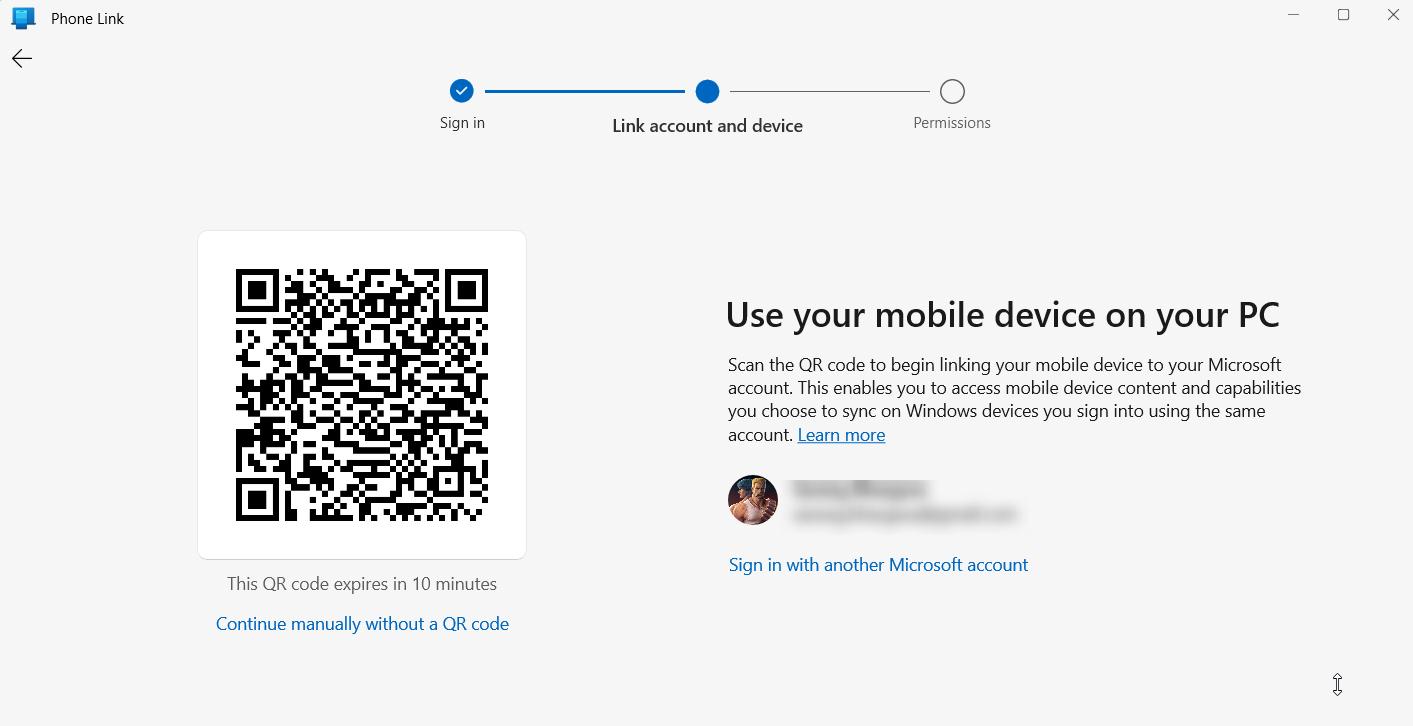The image size is (1413, 726).
Task: Close the Phone Link window
Action: (x=1393, y=15)
